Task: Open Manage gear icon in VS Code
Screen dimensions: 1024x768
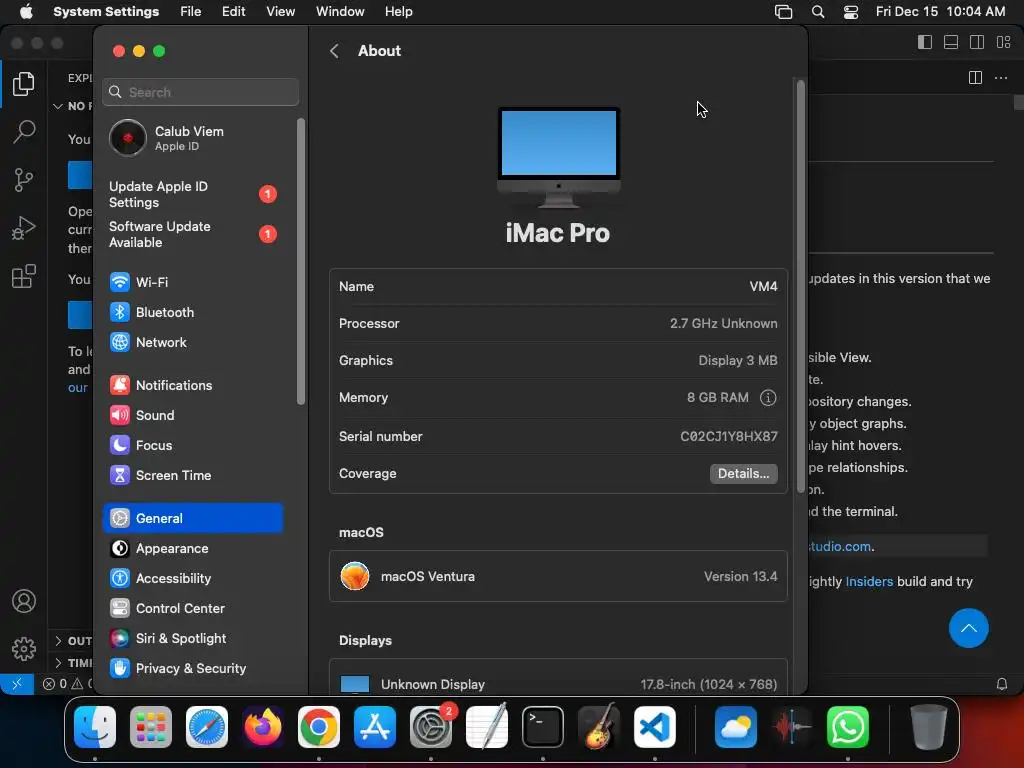Action: click(x=24, y=648)
